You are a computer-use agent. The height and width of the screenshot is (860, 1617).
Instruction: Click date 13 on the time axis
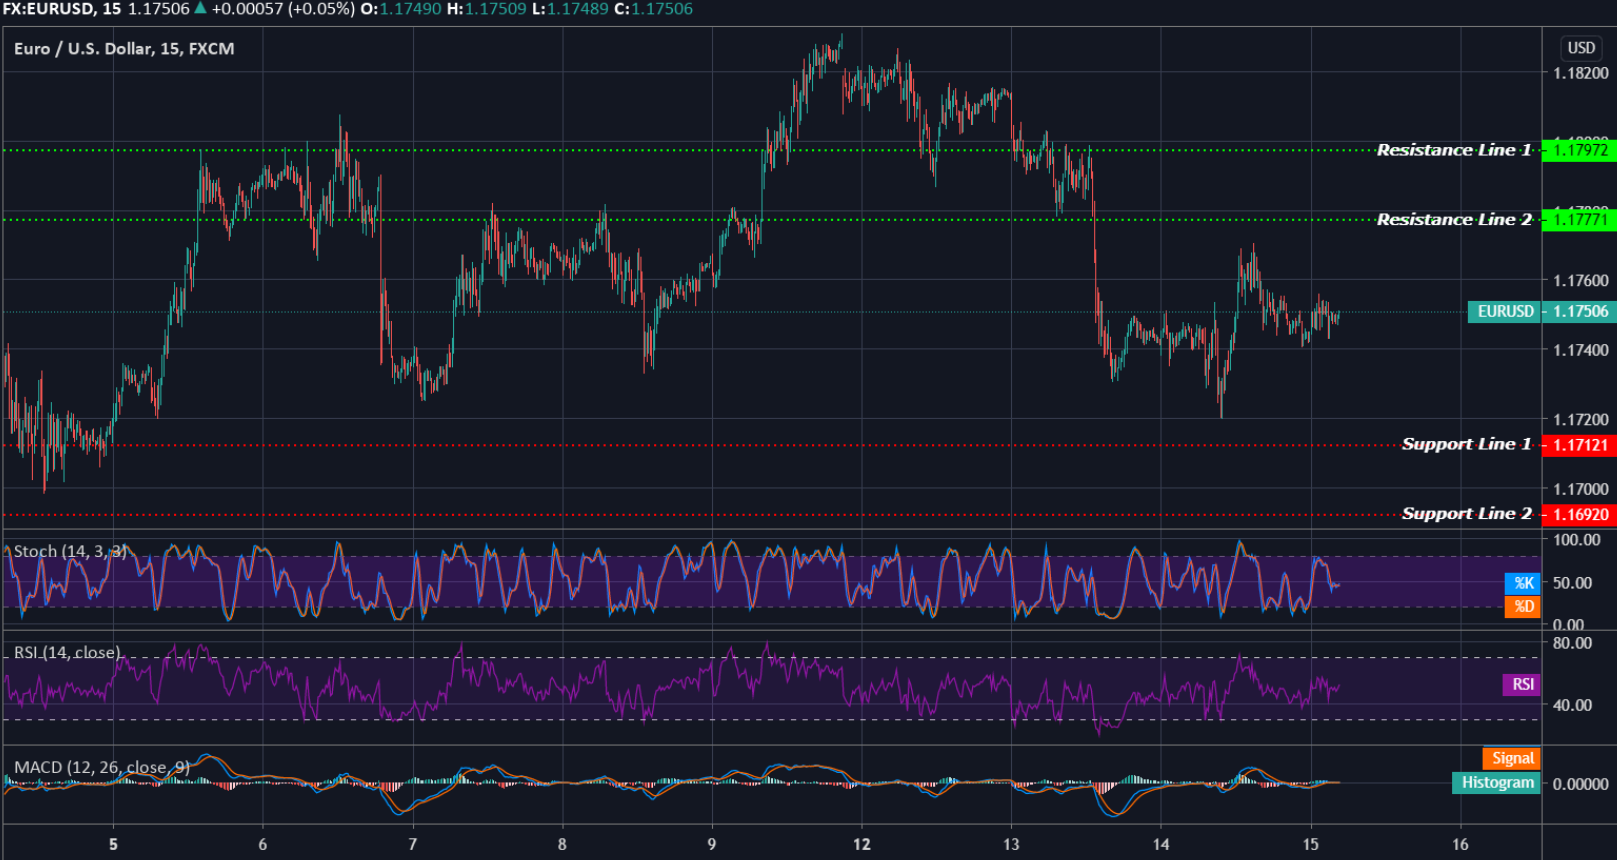click(x=1011, y=845)
